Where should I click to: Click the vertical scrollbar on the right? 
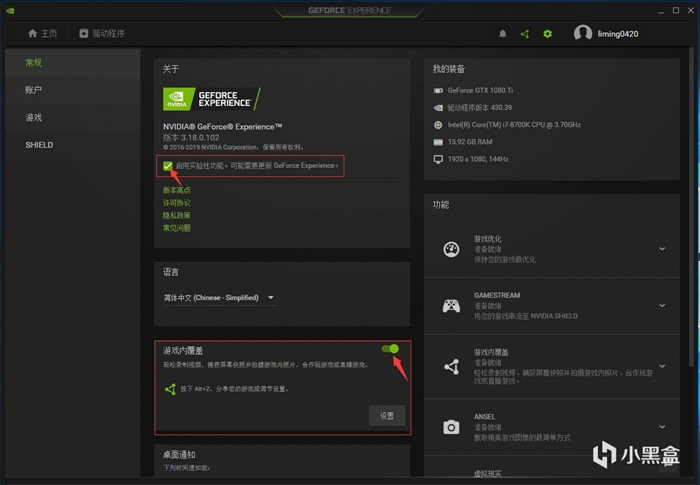coord(694,205)
